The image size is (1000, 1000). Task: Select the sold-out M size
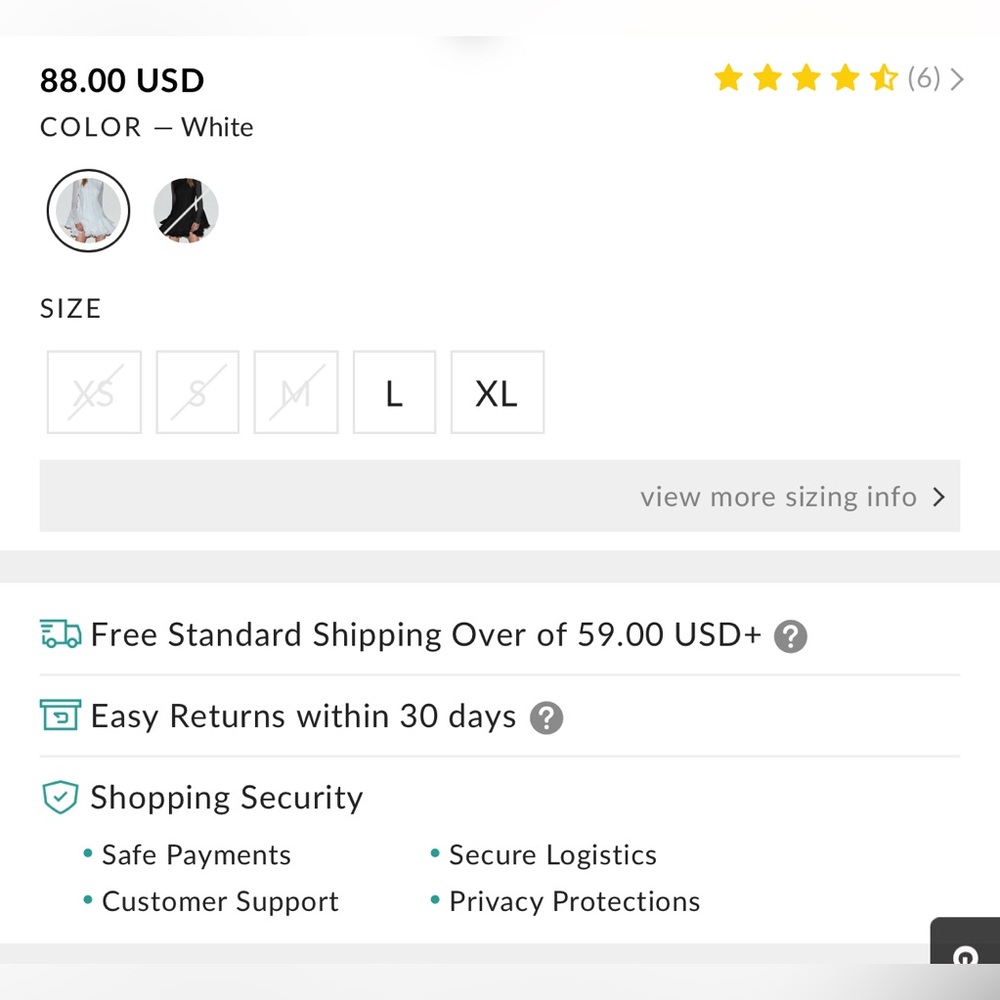(296, 392)
